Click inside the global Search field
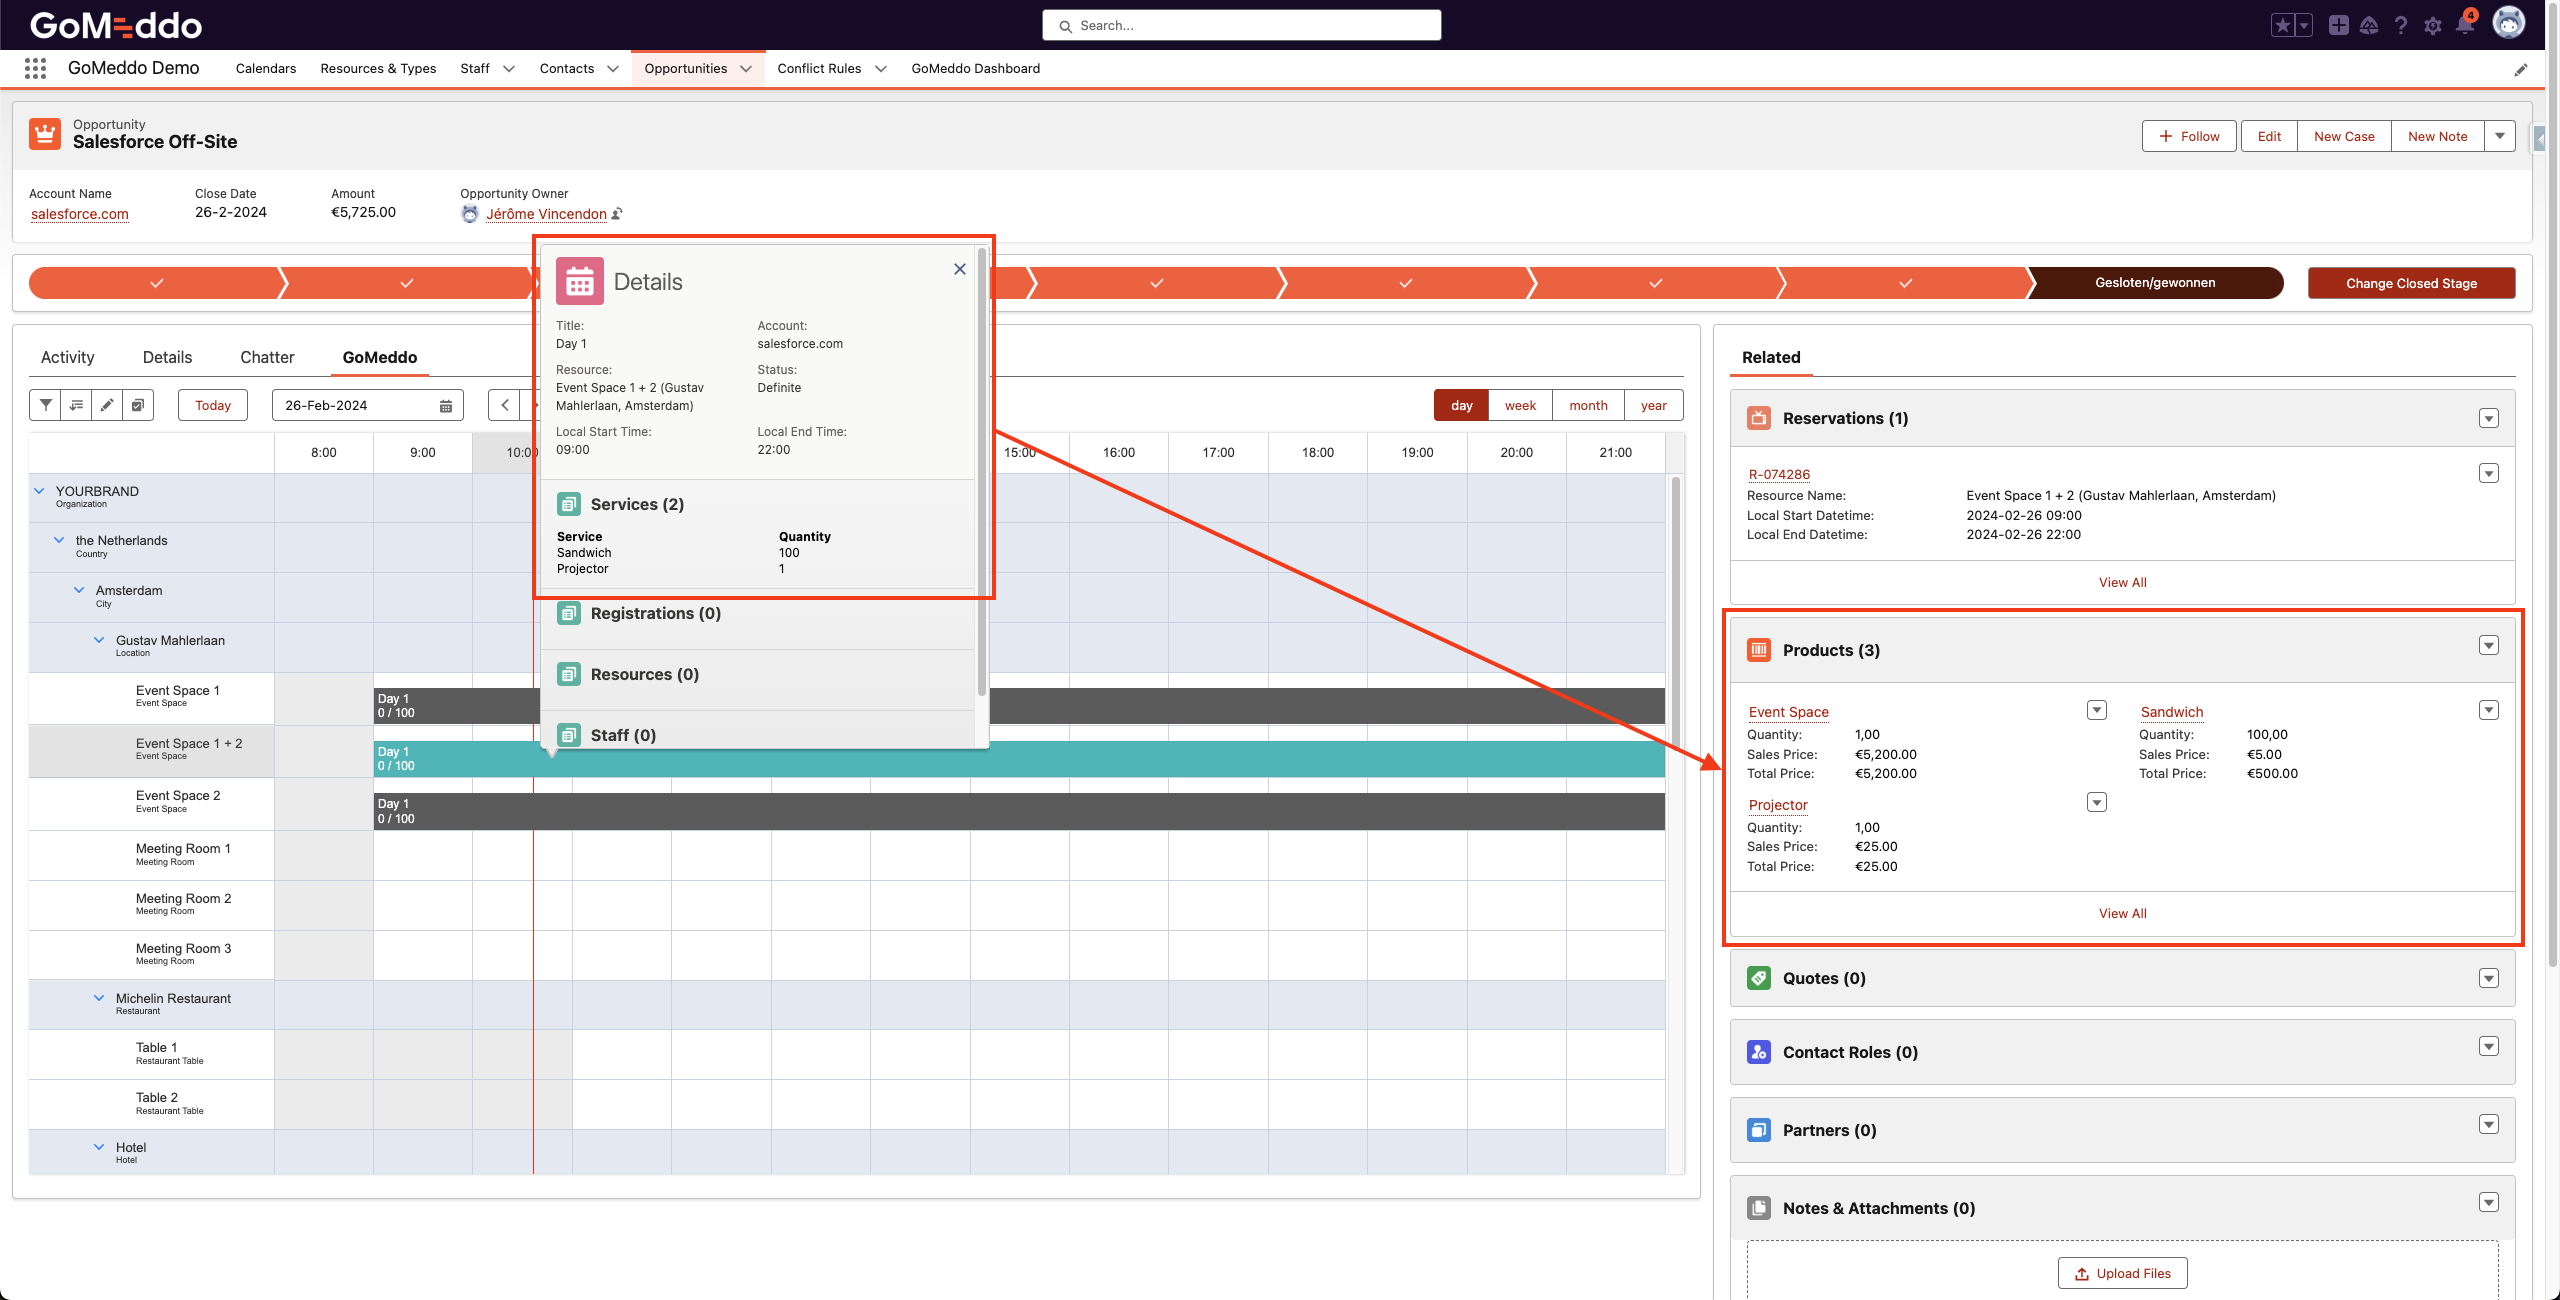This screenshot has height=1300, width=2560. click(x=1240, y=25)
